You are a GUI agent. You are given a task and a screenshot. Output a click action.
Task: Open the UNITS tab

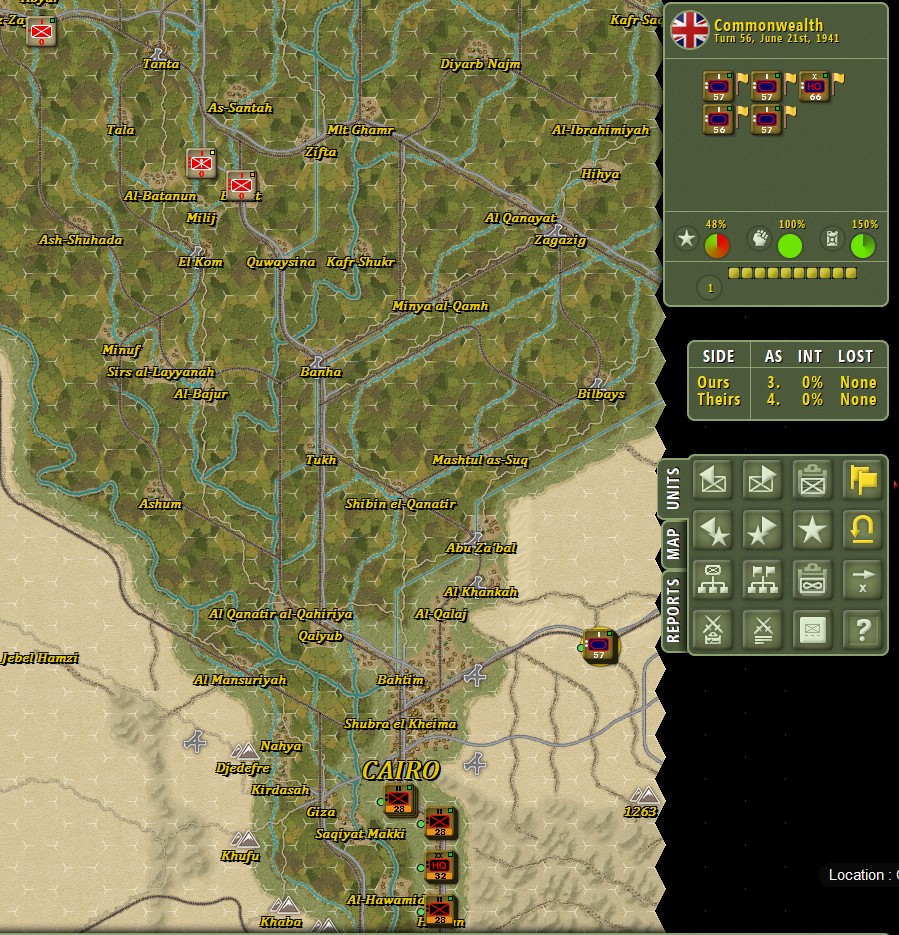click(673, 488)
